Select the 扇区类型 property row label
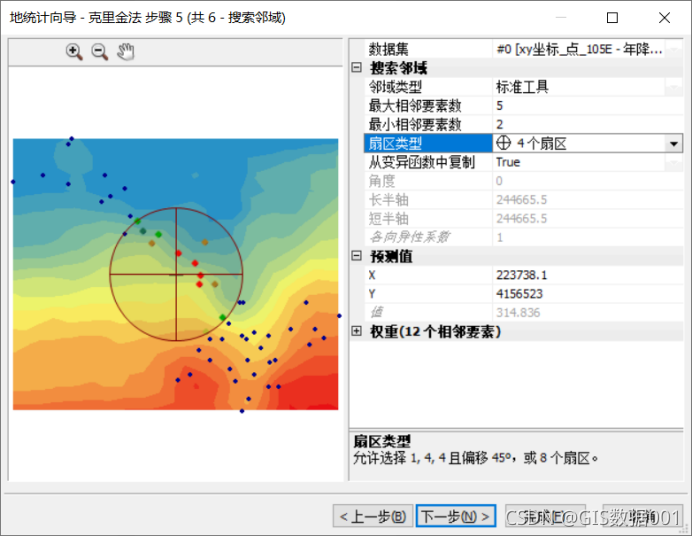The image size is (693, 536). click(x=428, y=144)
